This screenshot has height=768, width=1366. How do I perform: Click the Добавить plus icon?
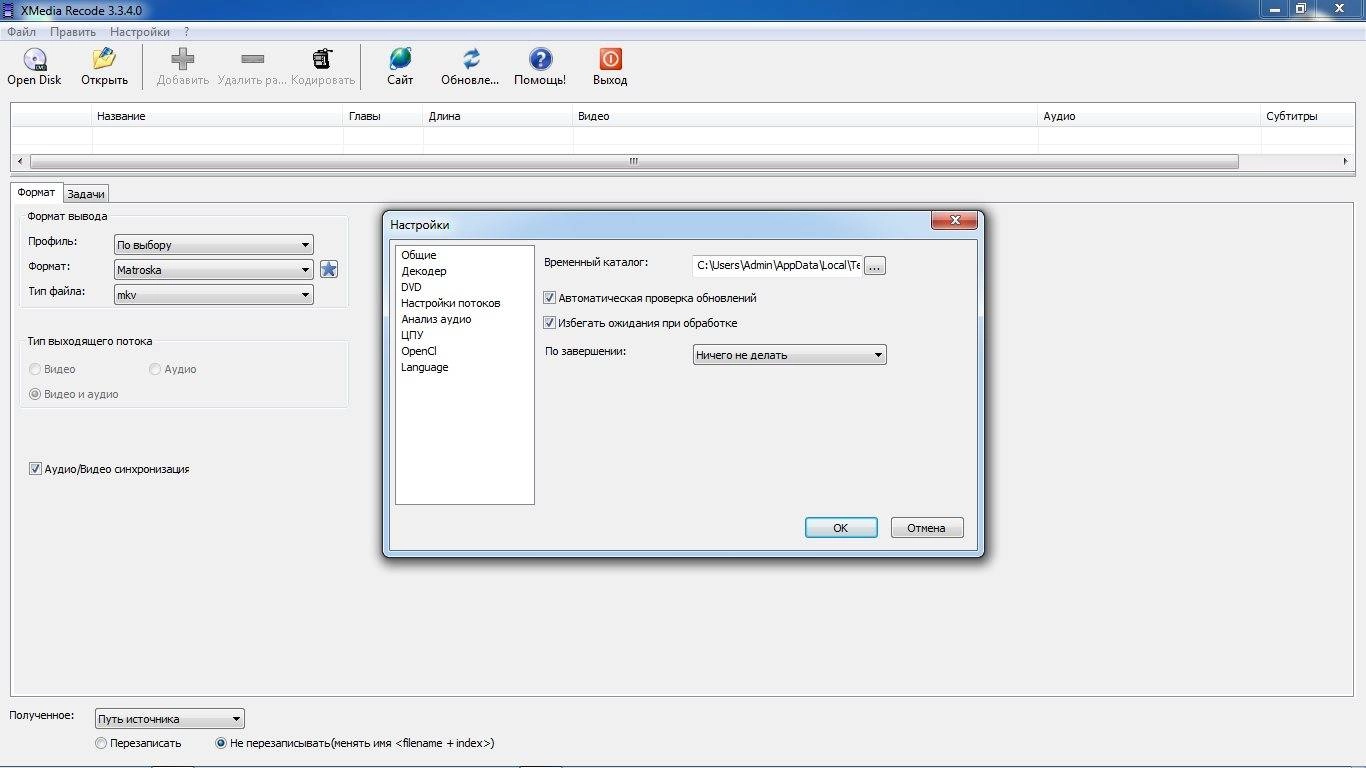(x=183, y=59)
